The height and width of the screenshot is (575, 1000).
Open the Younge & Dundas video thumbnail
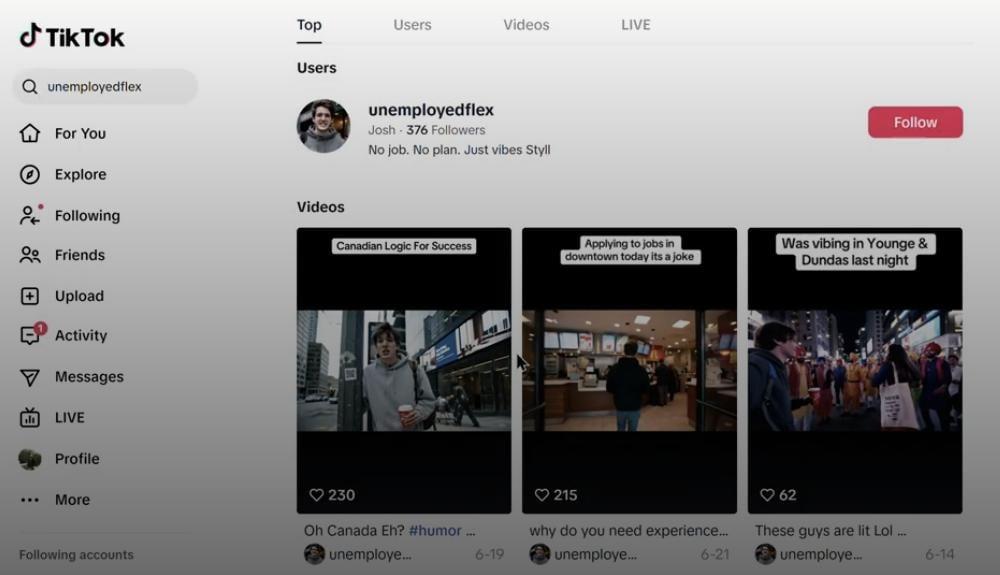(x=855, y=370)
